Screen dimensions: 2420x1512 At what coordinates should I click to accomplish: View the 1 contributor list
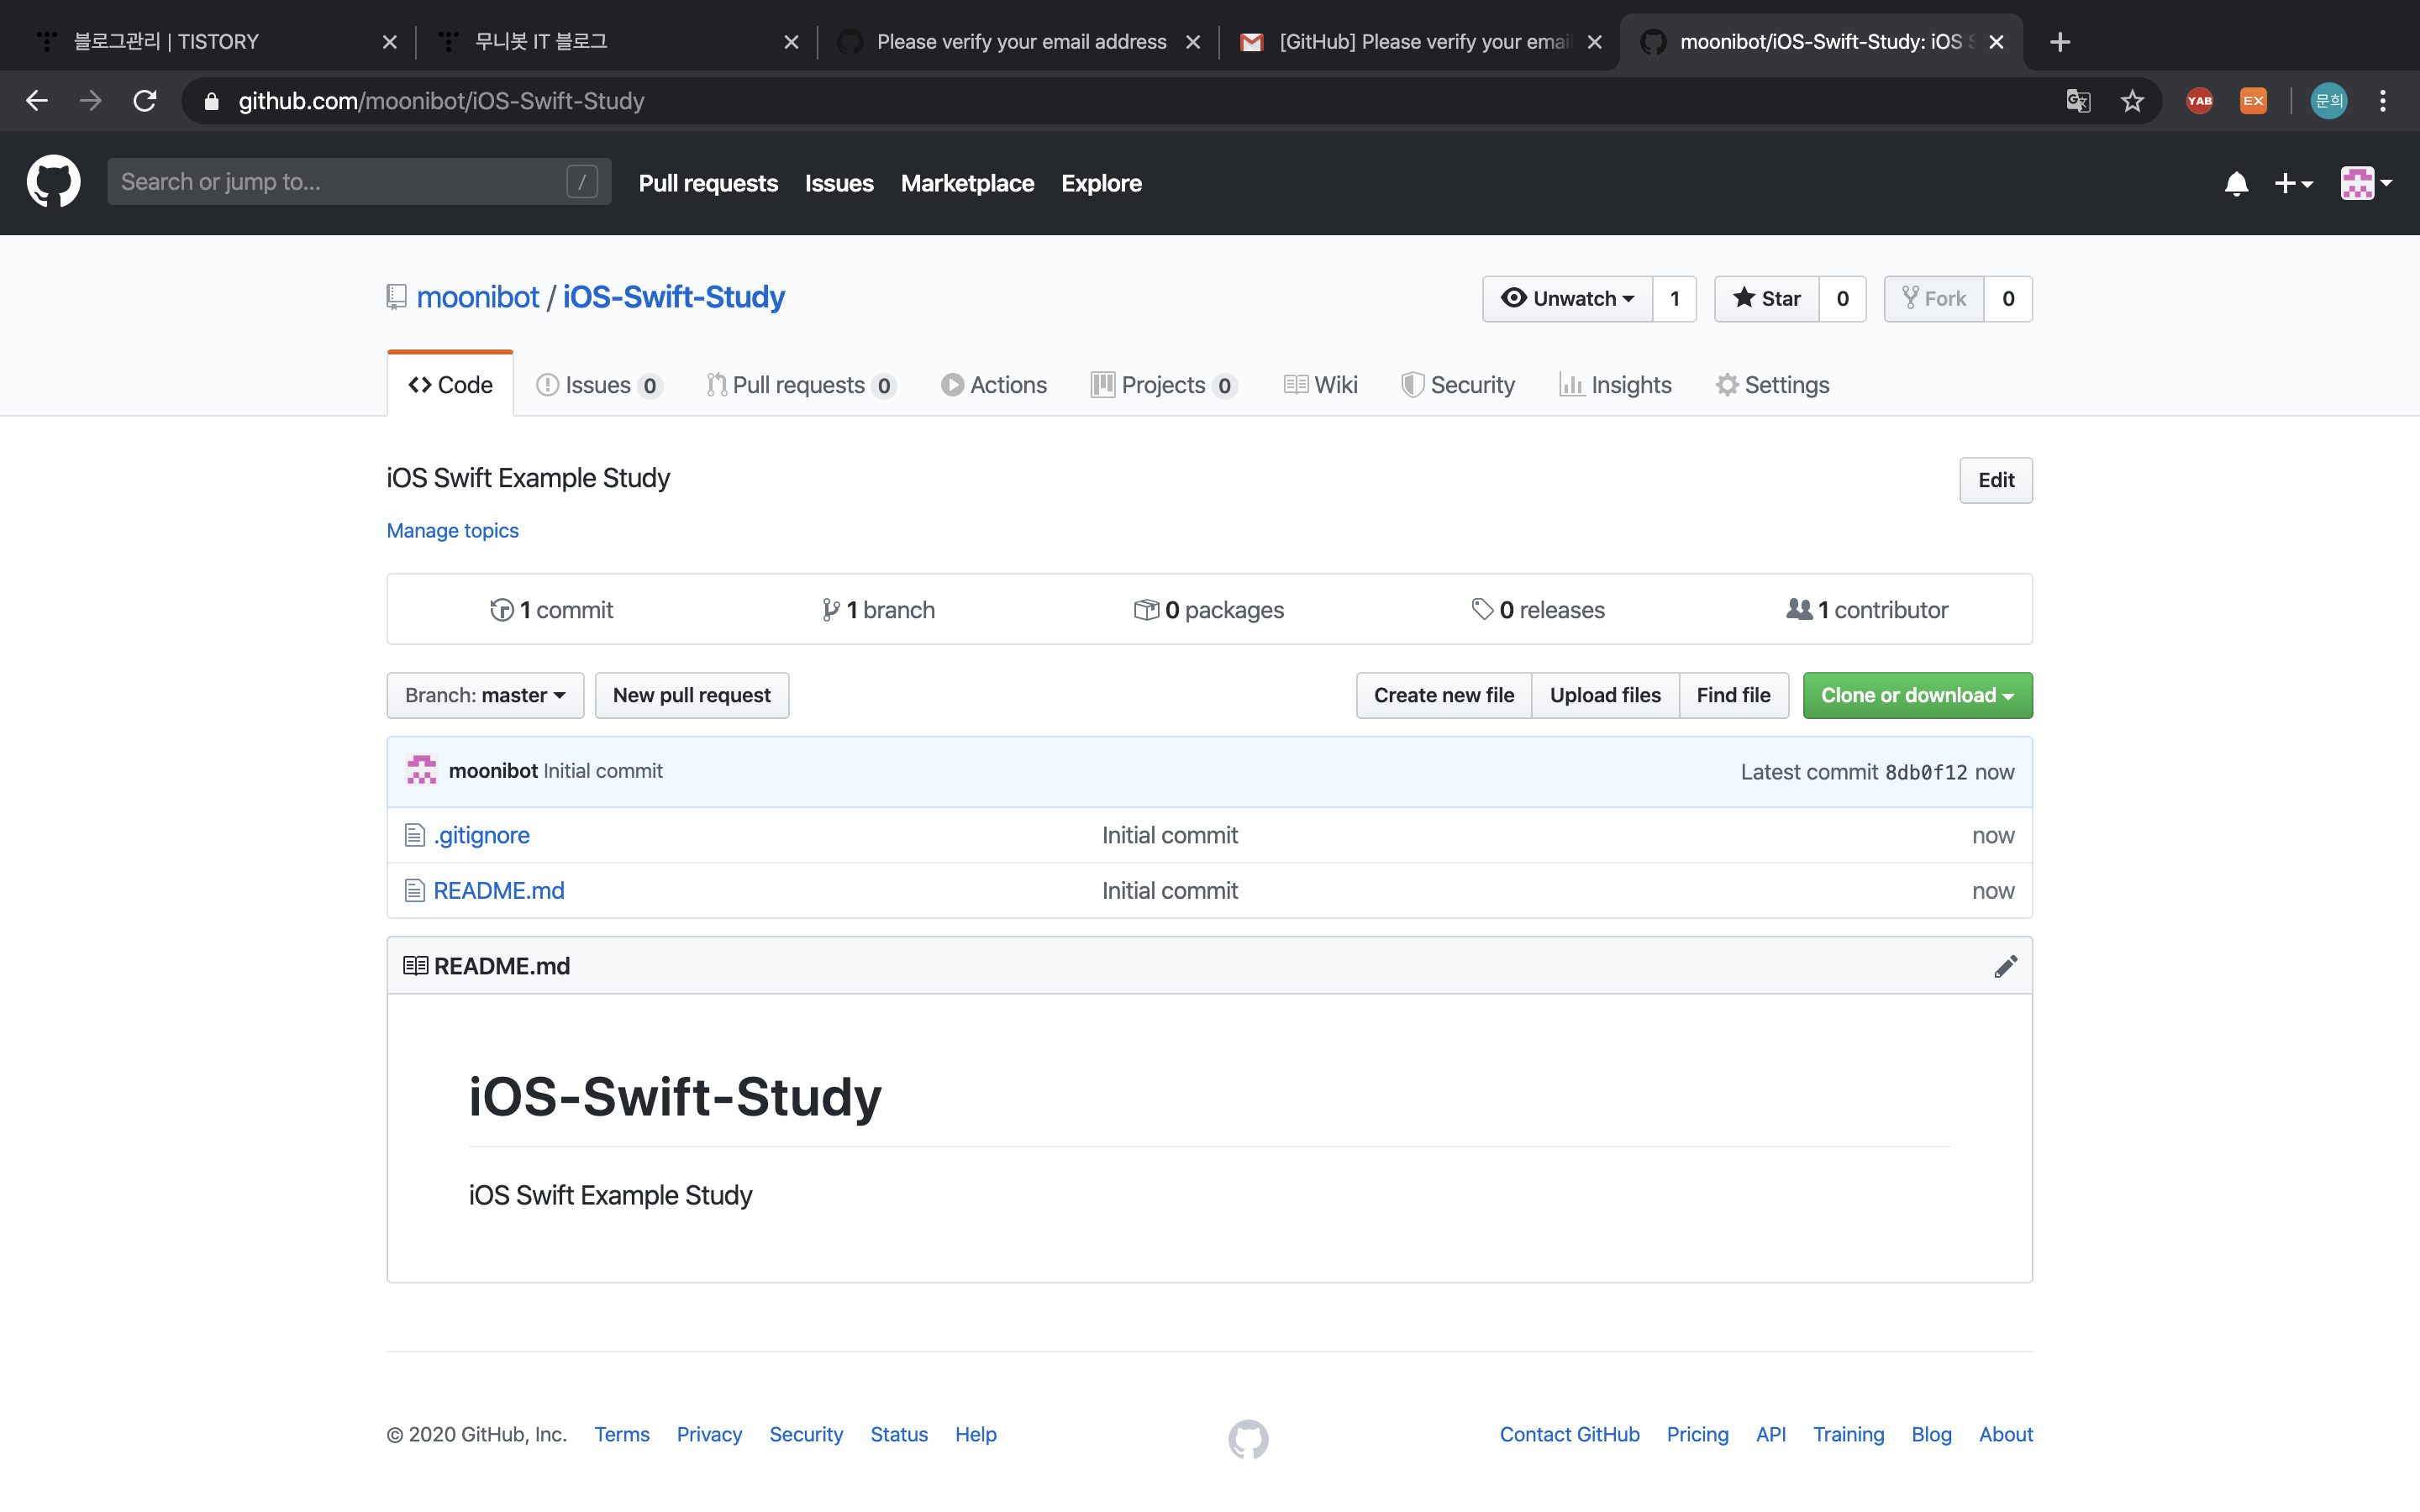click(1867, 610)
